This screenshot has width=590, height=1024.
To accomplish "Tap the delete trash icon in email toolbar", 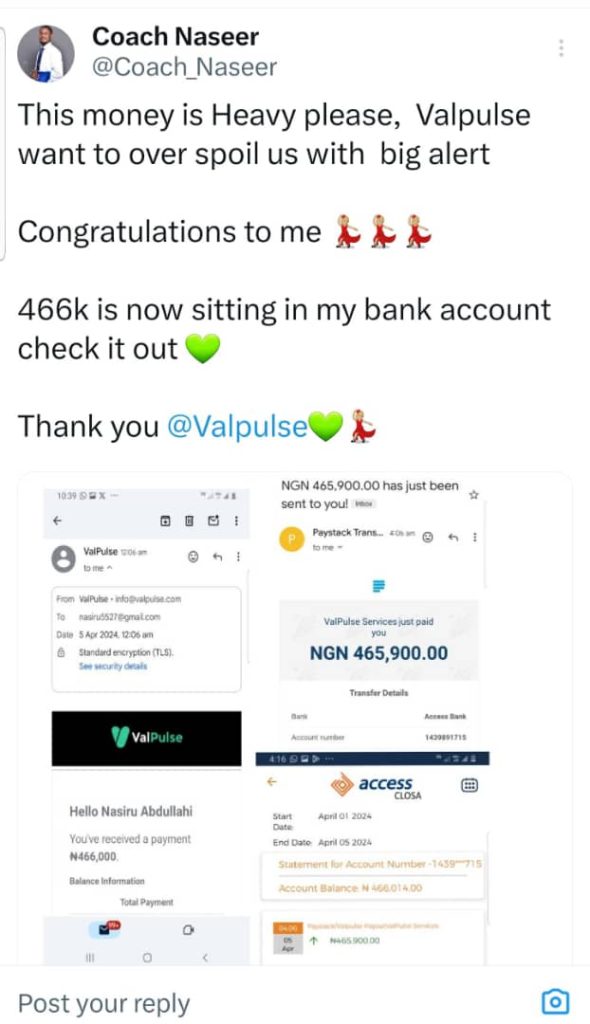I will [x=189, y=520].
